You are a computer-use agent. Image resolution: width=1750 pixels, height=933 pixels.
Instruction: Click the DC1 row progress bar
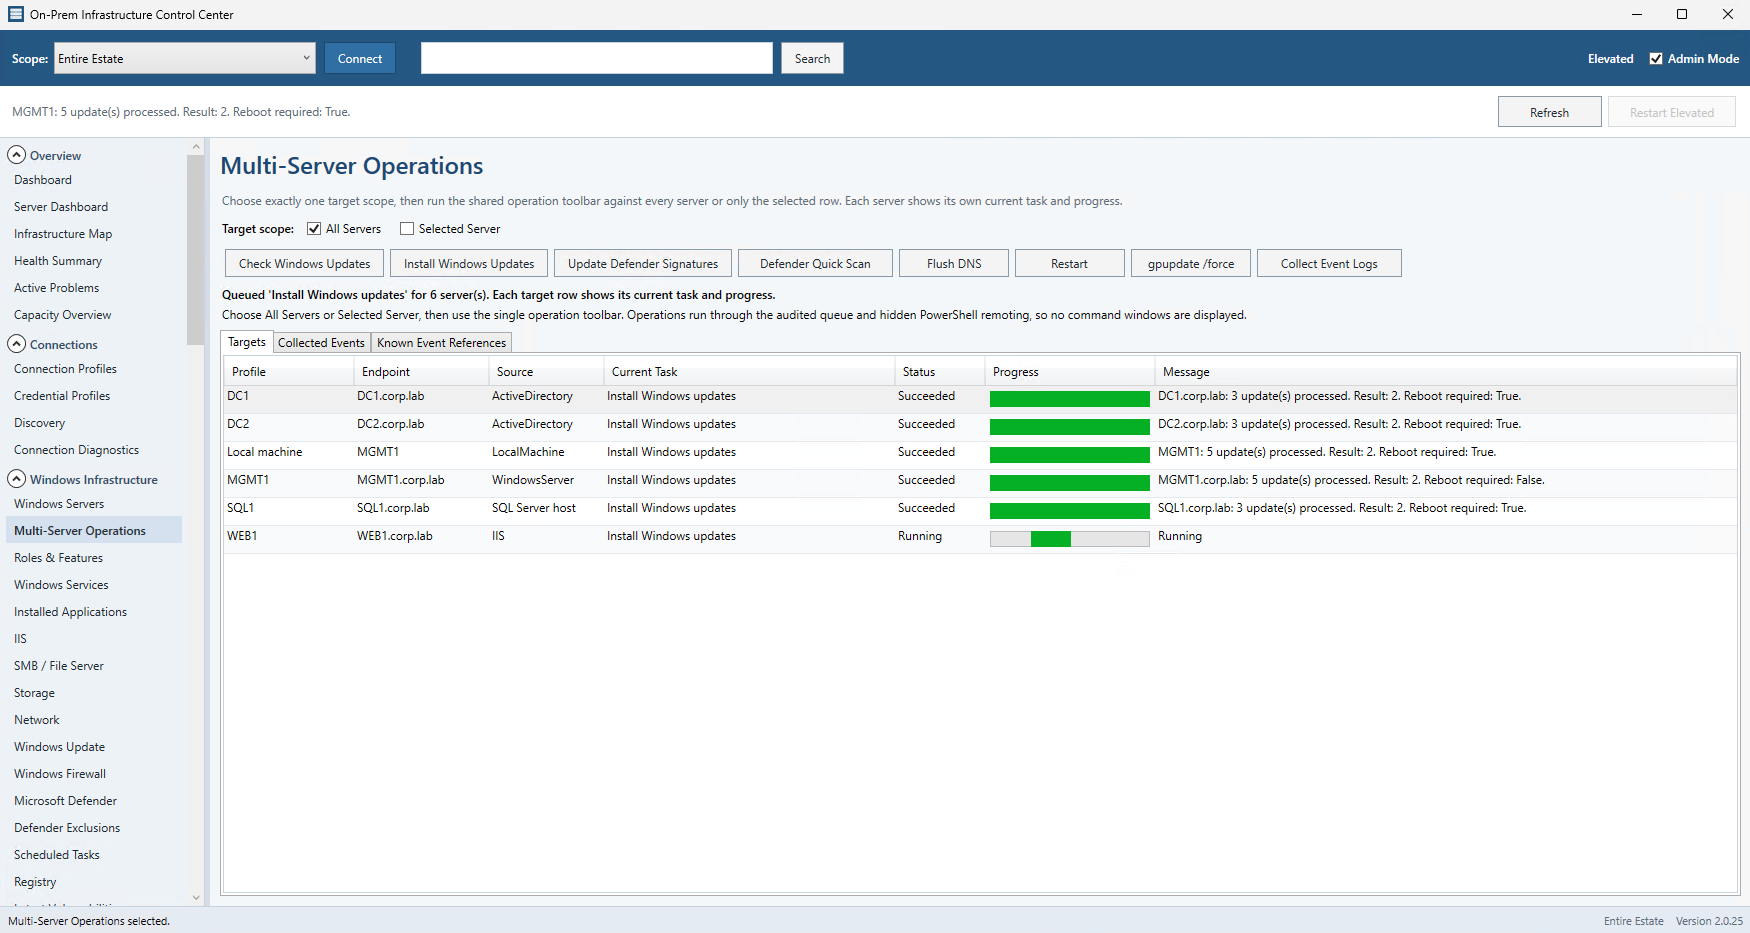[1070, 399]
